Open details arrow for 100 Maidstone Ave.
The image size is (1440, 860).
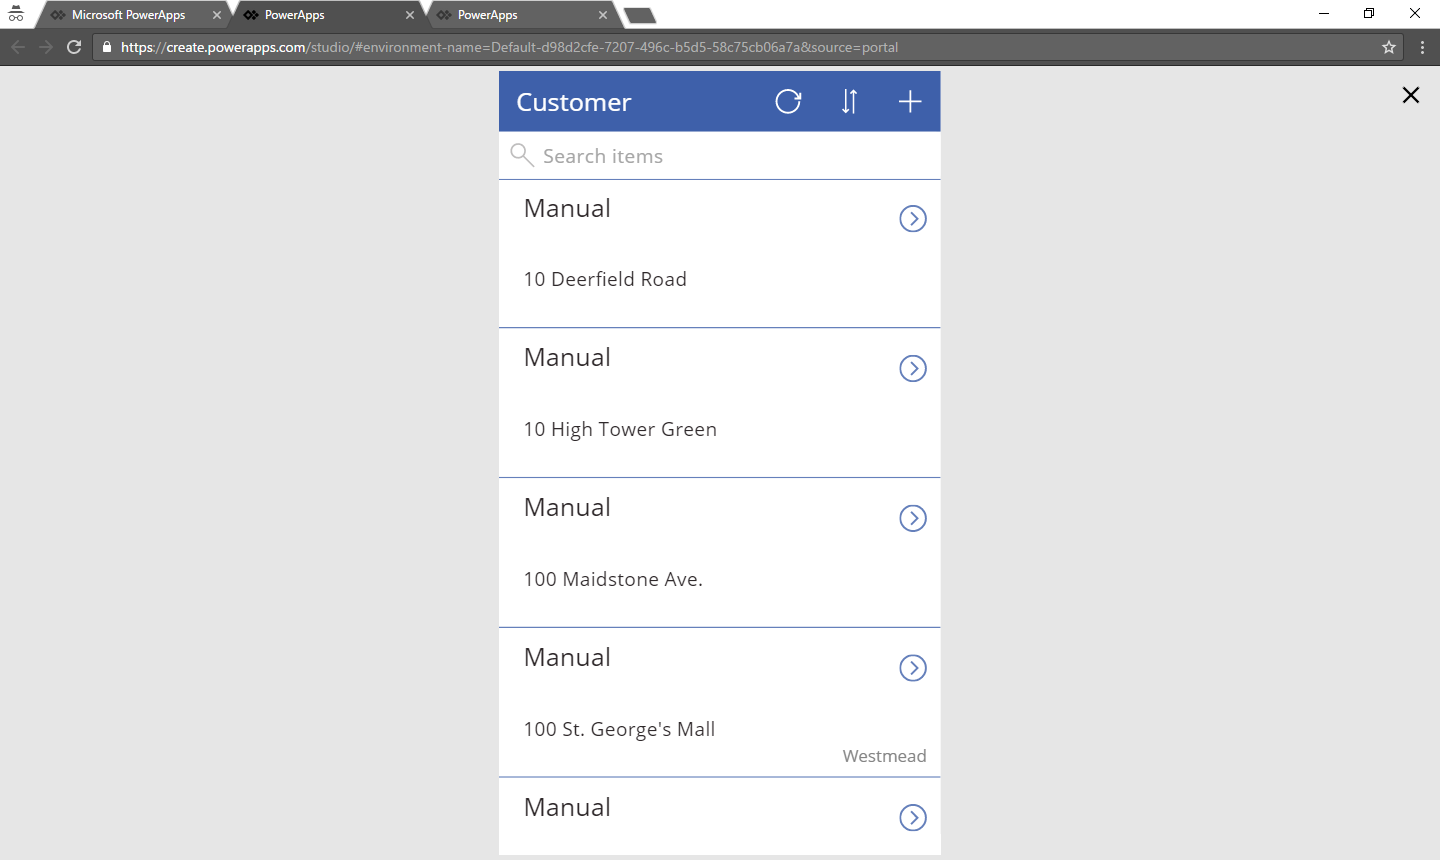coord(912,519)
